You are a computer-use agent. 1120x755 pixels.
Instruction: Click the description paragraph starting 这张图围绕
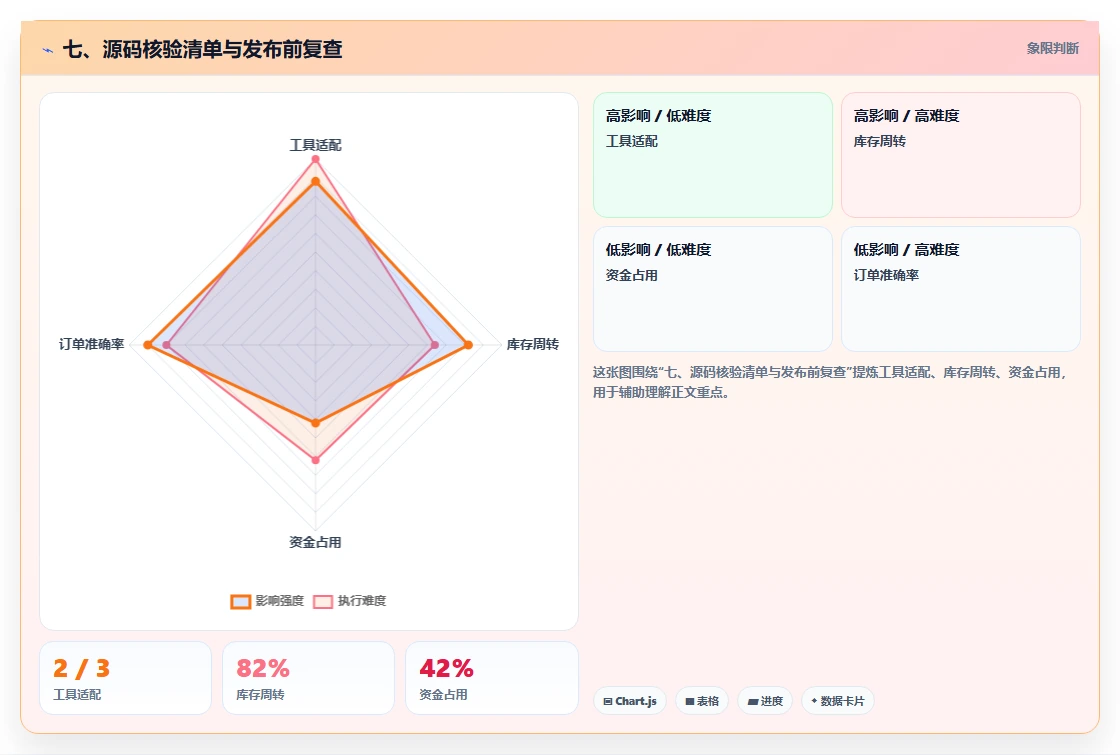click(830, 382)
